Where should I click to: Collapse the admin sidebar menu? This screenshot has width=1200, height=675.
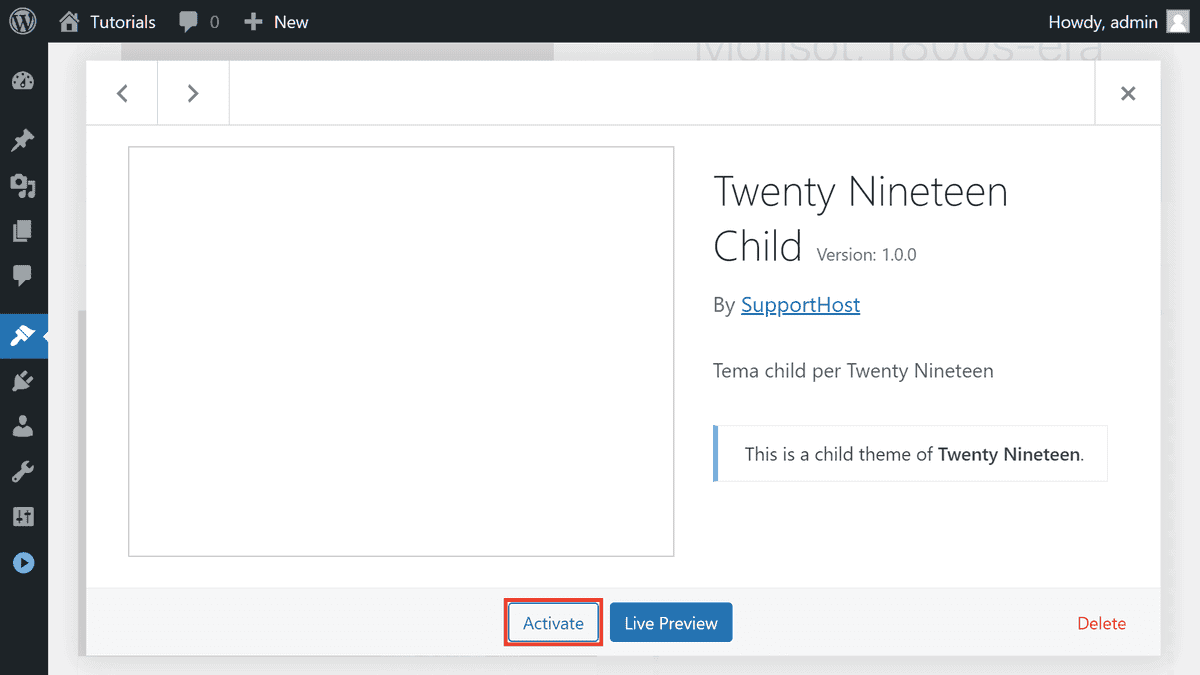pyautogui.click(x=23, y=563)
